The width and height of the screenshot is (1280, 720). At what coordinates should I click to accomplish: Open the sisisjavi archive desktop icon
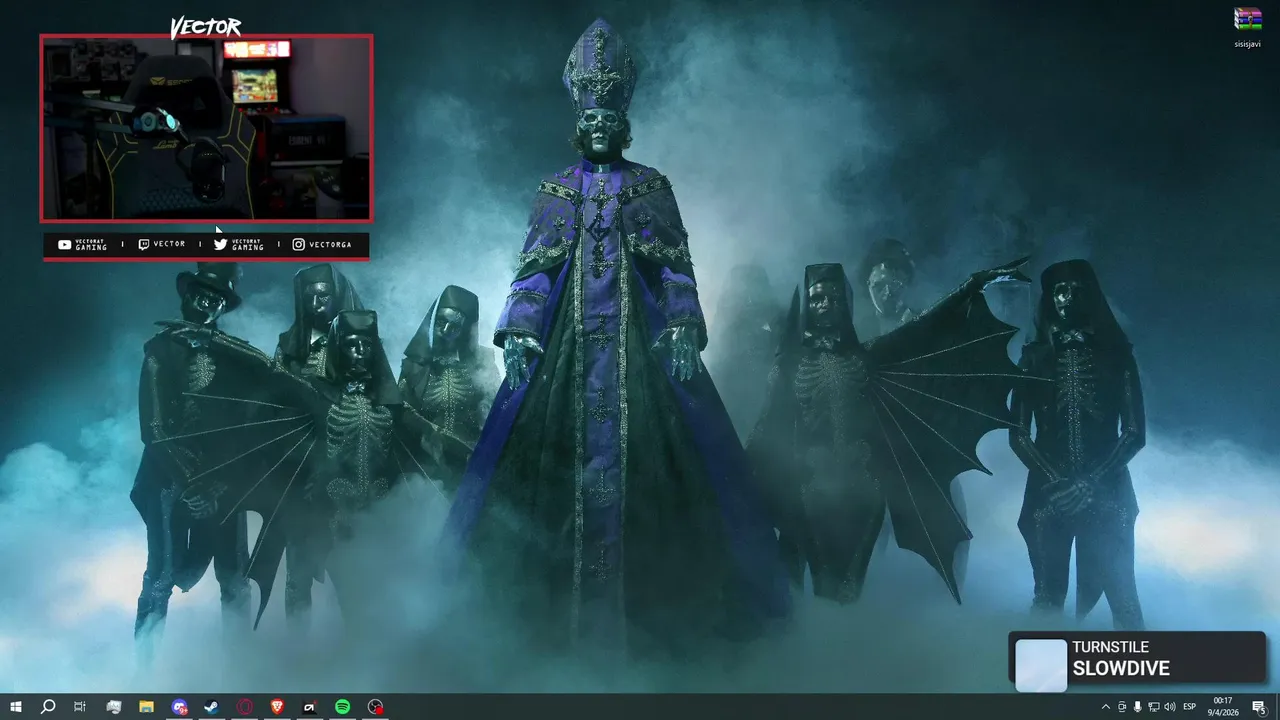pyautogui.click(x=1247, y=28)
